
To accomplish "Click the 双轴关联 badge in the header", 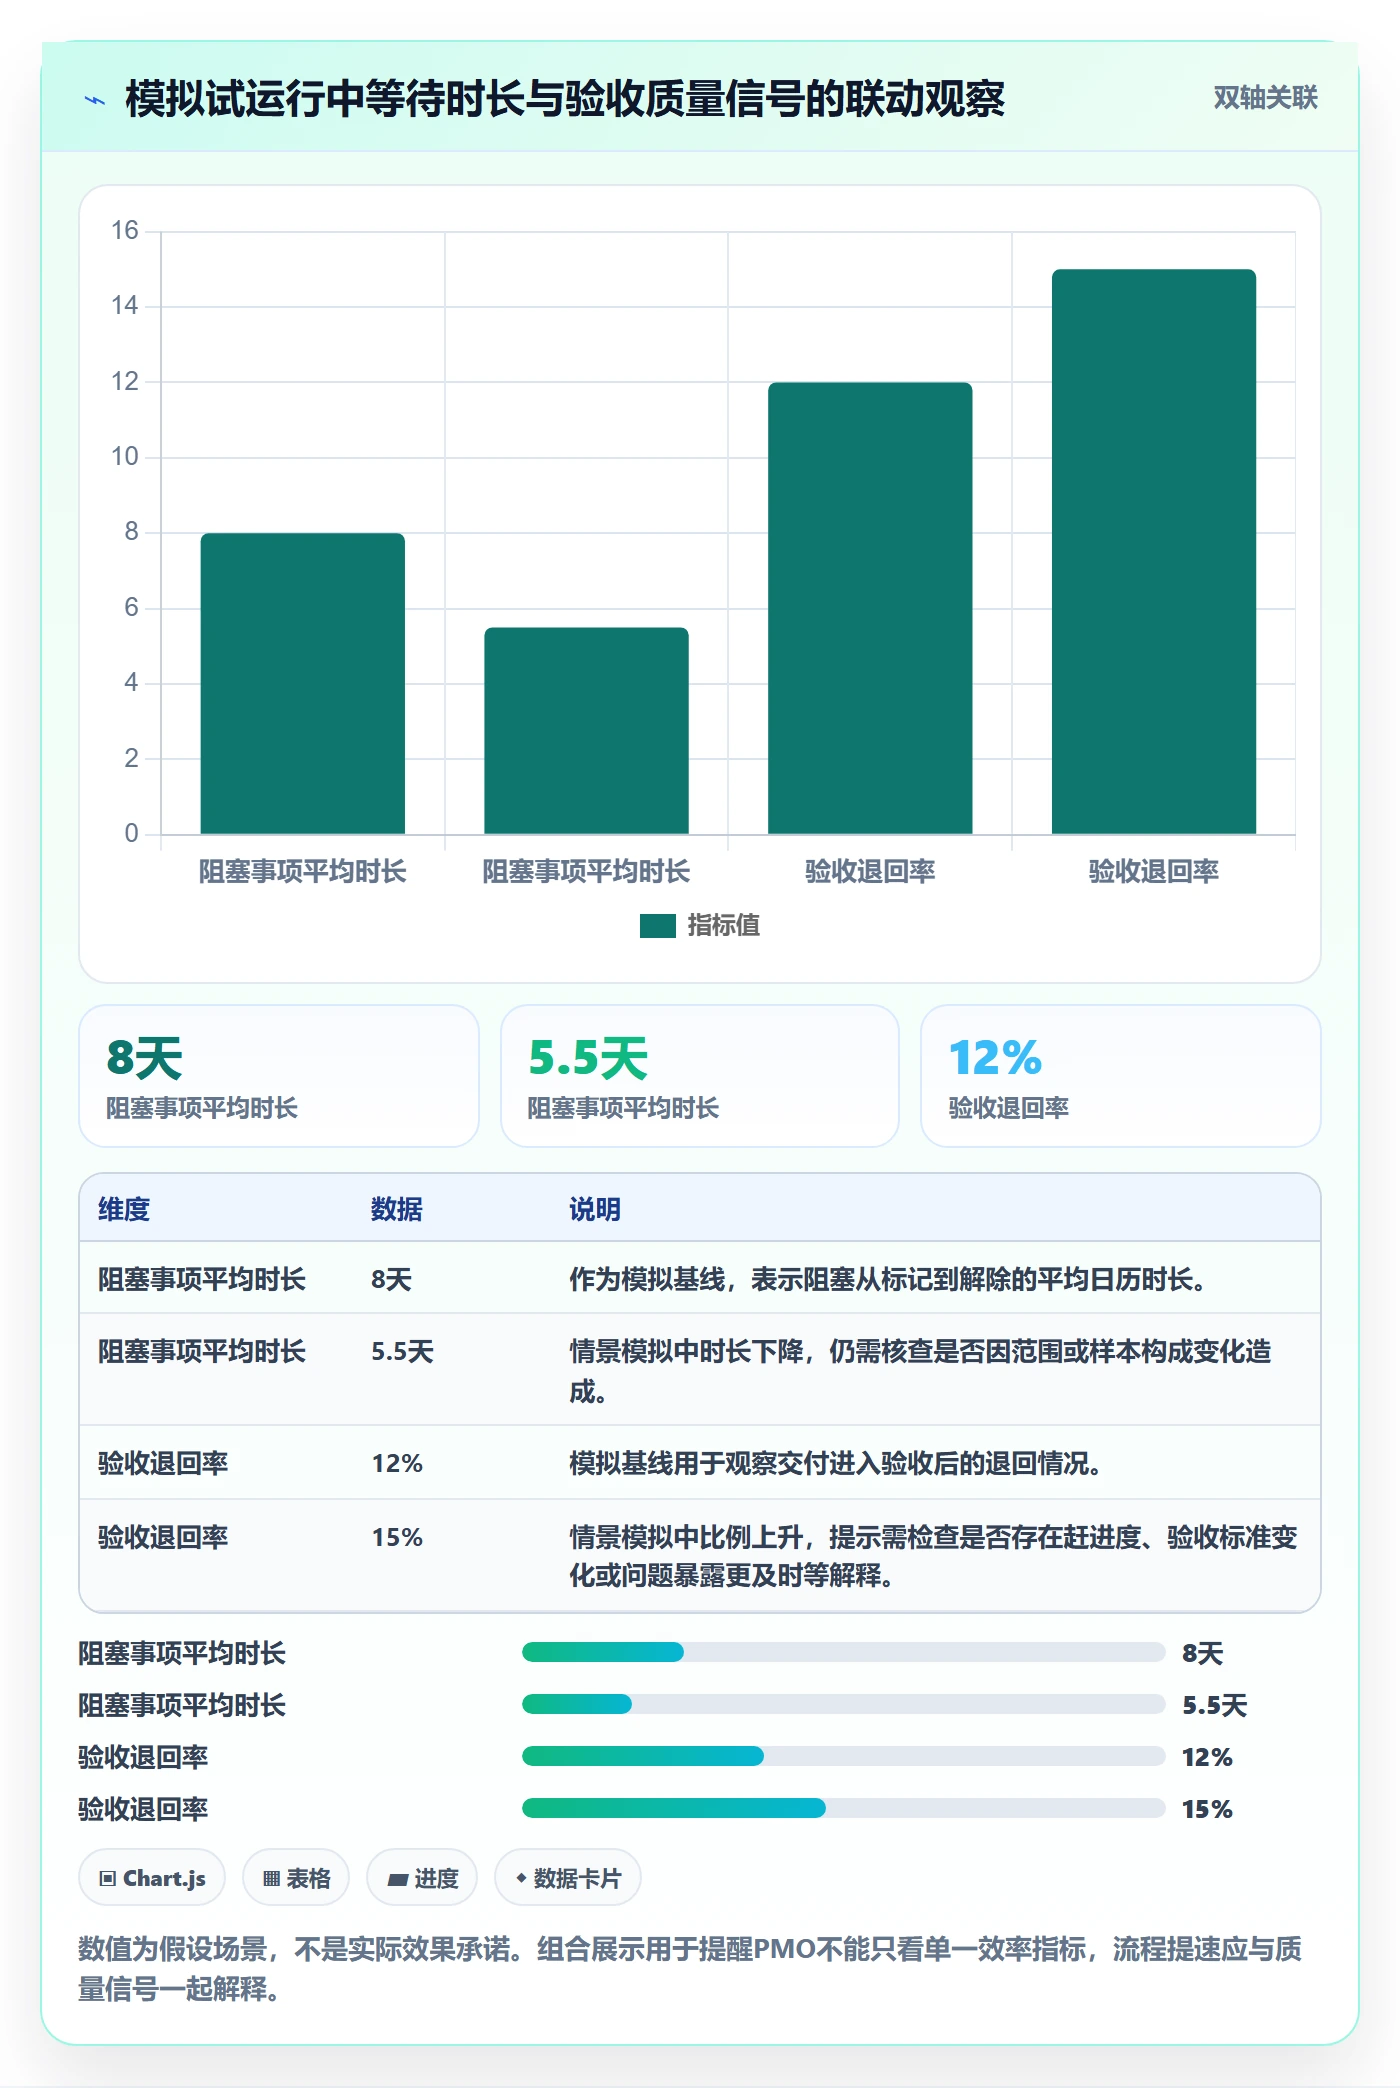I will [x=1265, y=98].
